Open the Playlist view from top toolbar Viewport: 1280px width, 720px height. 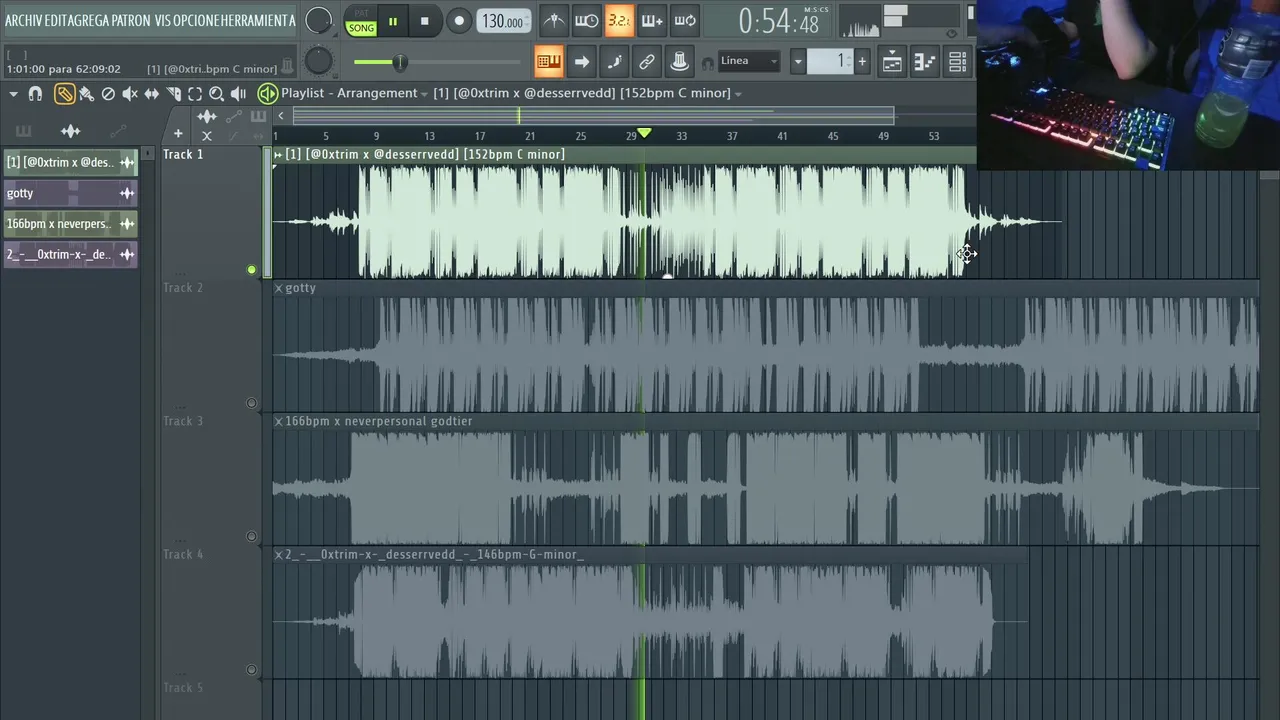click(892, 62)
